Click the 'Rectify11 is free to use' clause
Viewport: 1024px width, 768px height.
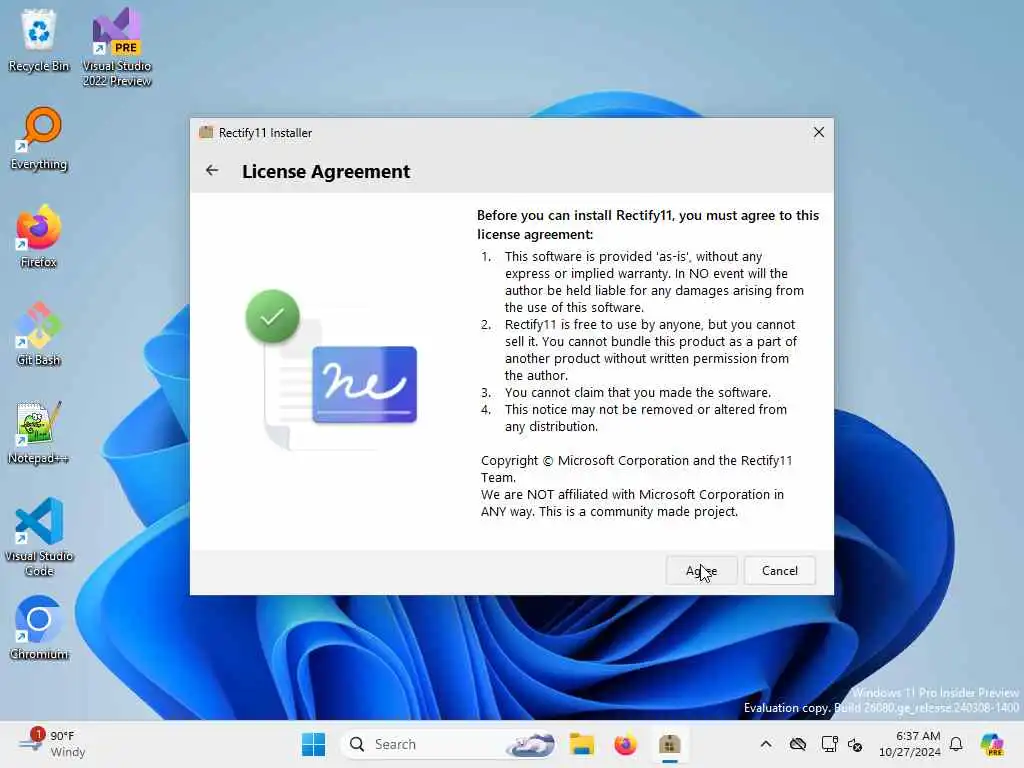click(650, 350)
